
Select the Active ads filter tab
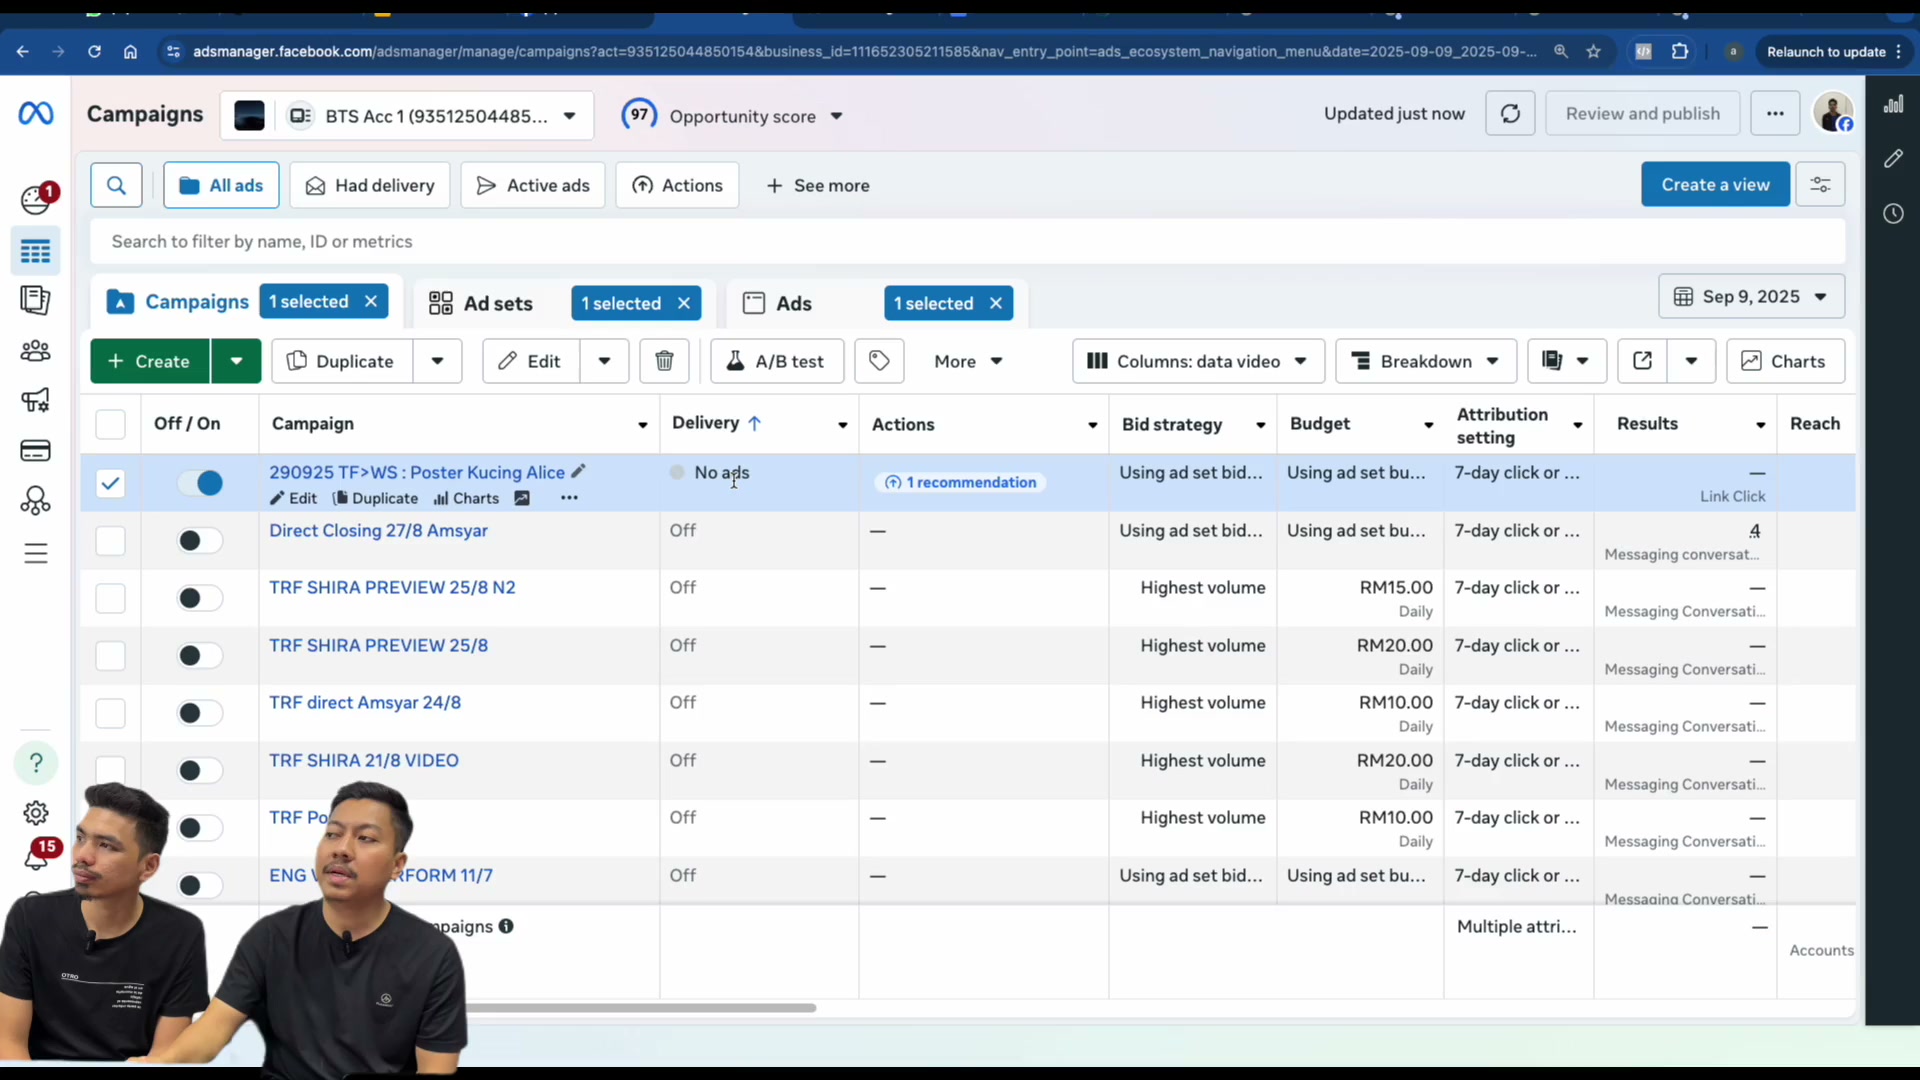tap(533, 185)
